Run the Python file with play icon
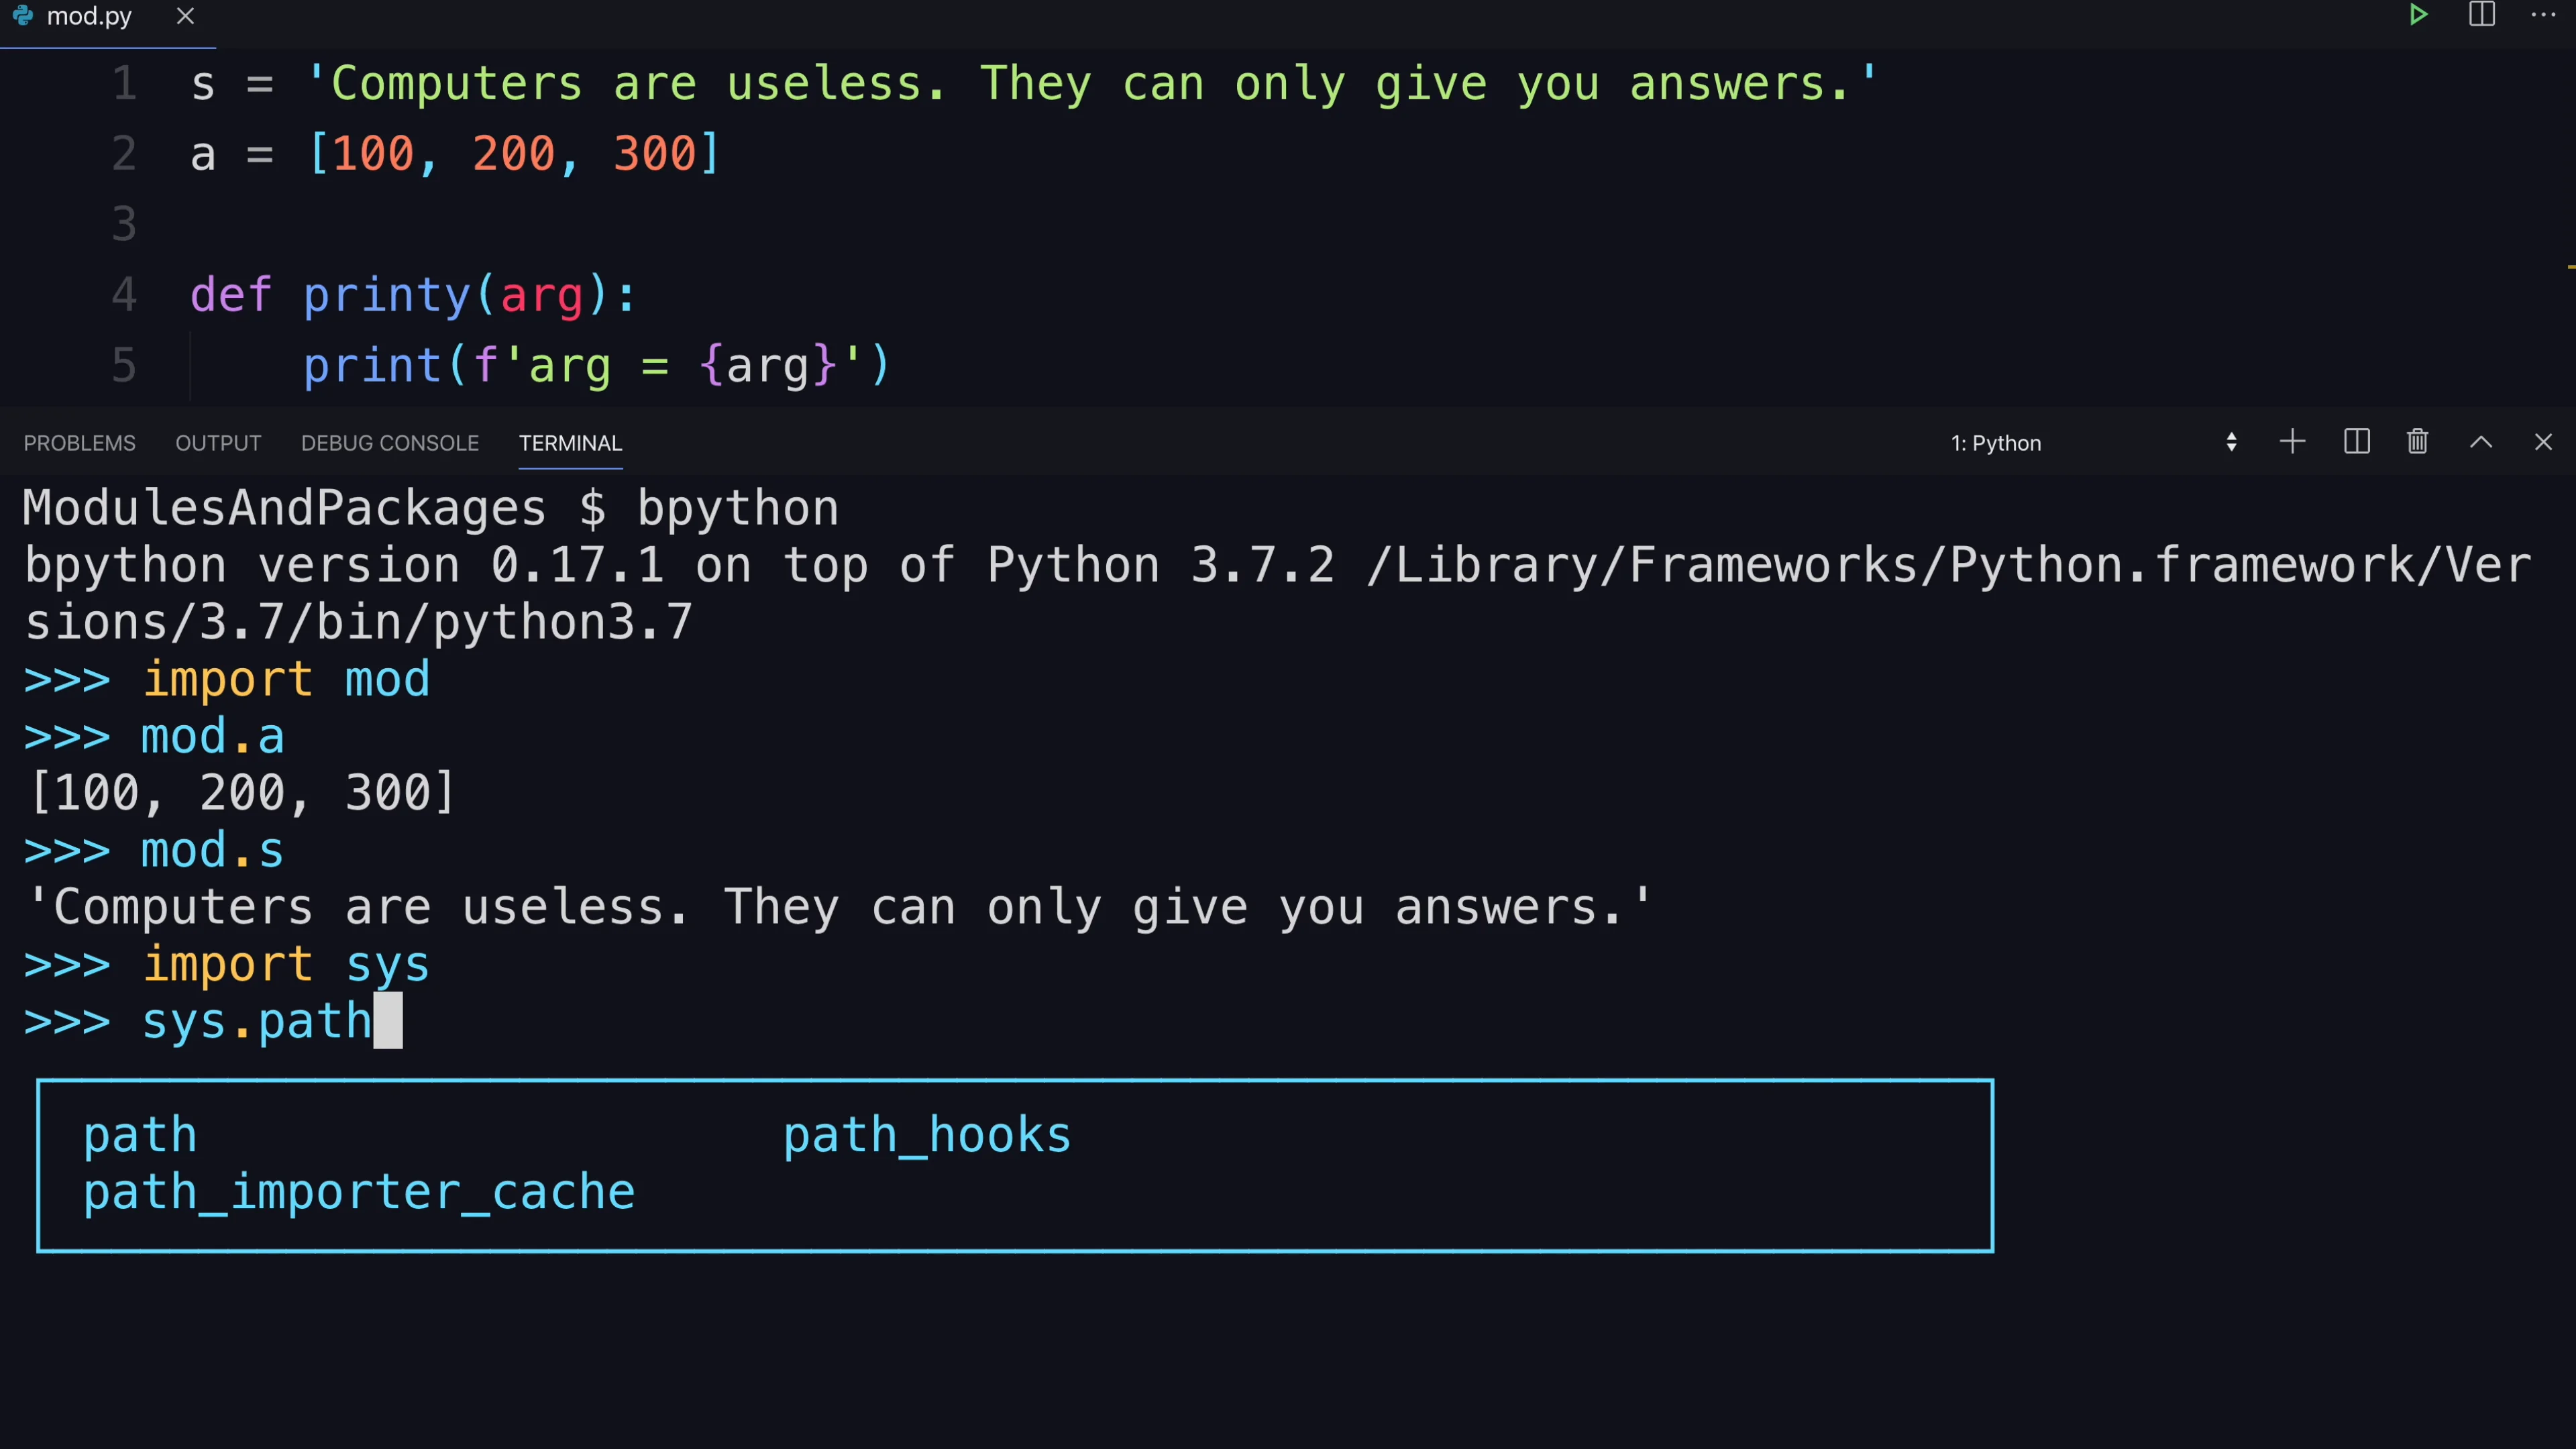Viewport: 2576px width, 1449px height. pos(2418,15)
